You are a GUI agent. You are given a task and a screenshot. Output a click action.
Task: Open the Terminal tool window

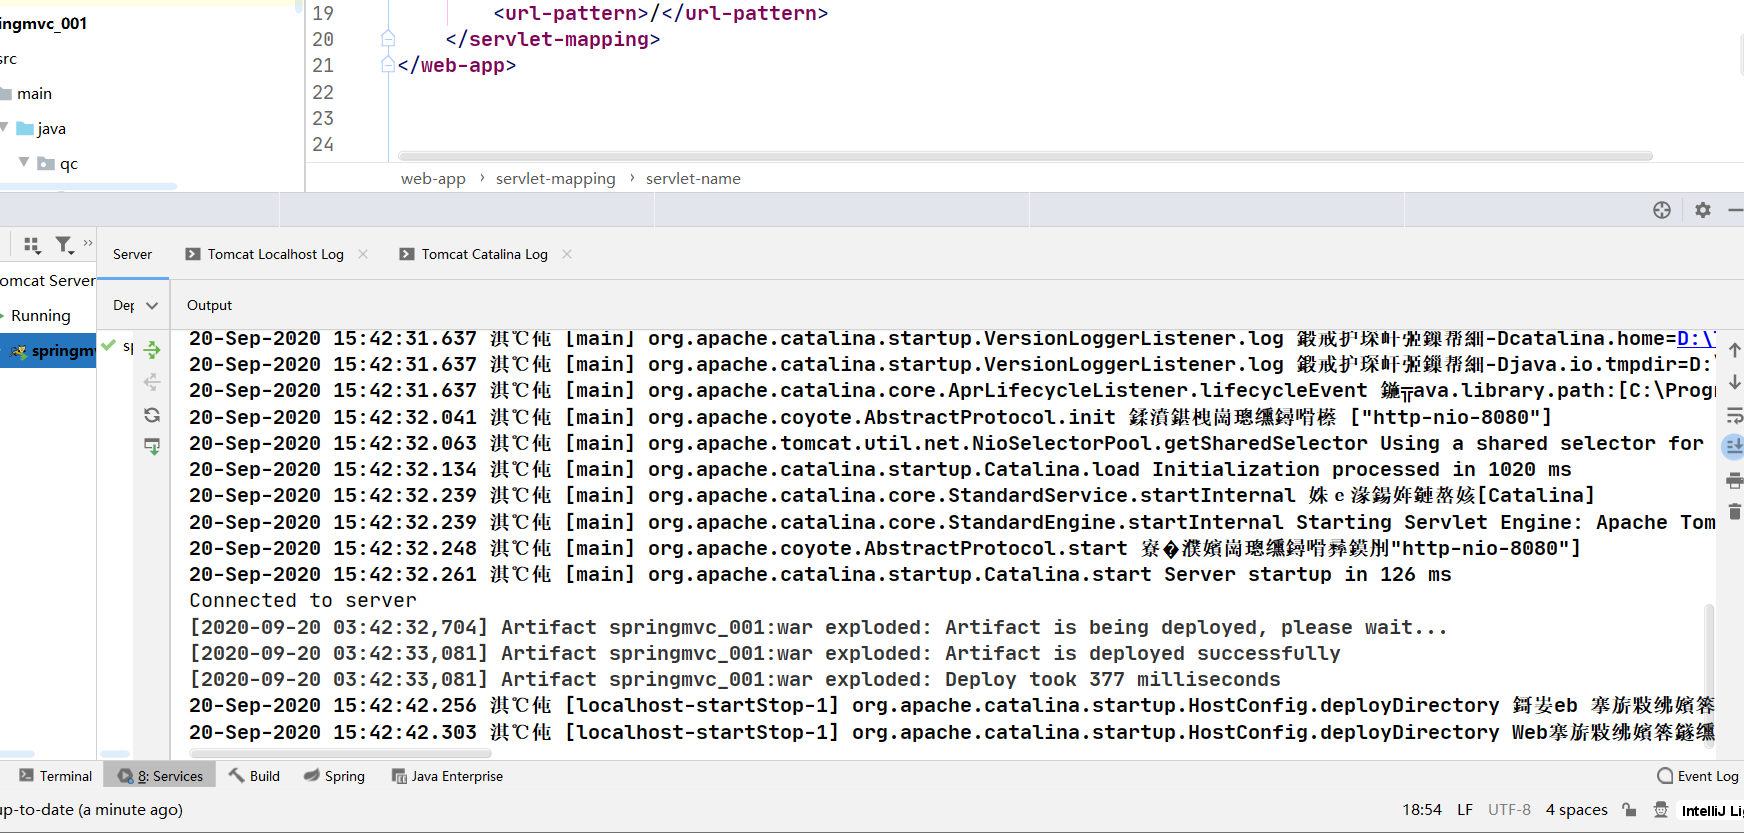tap(56, 776)
